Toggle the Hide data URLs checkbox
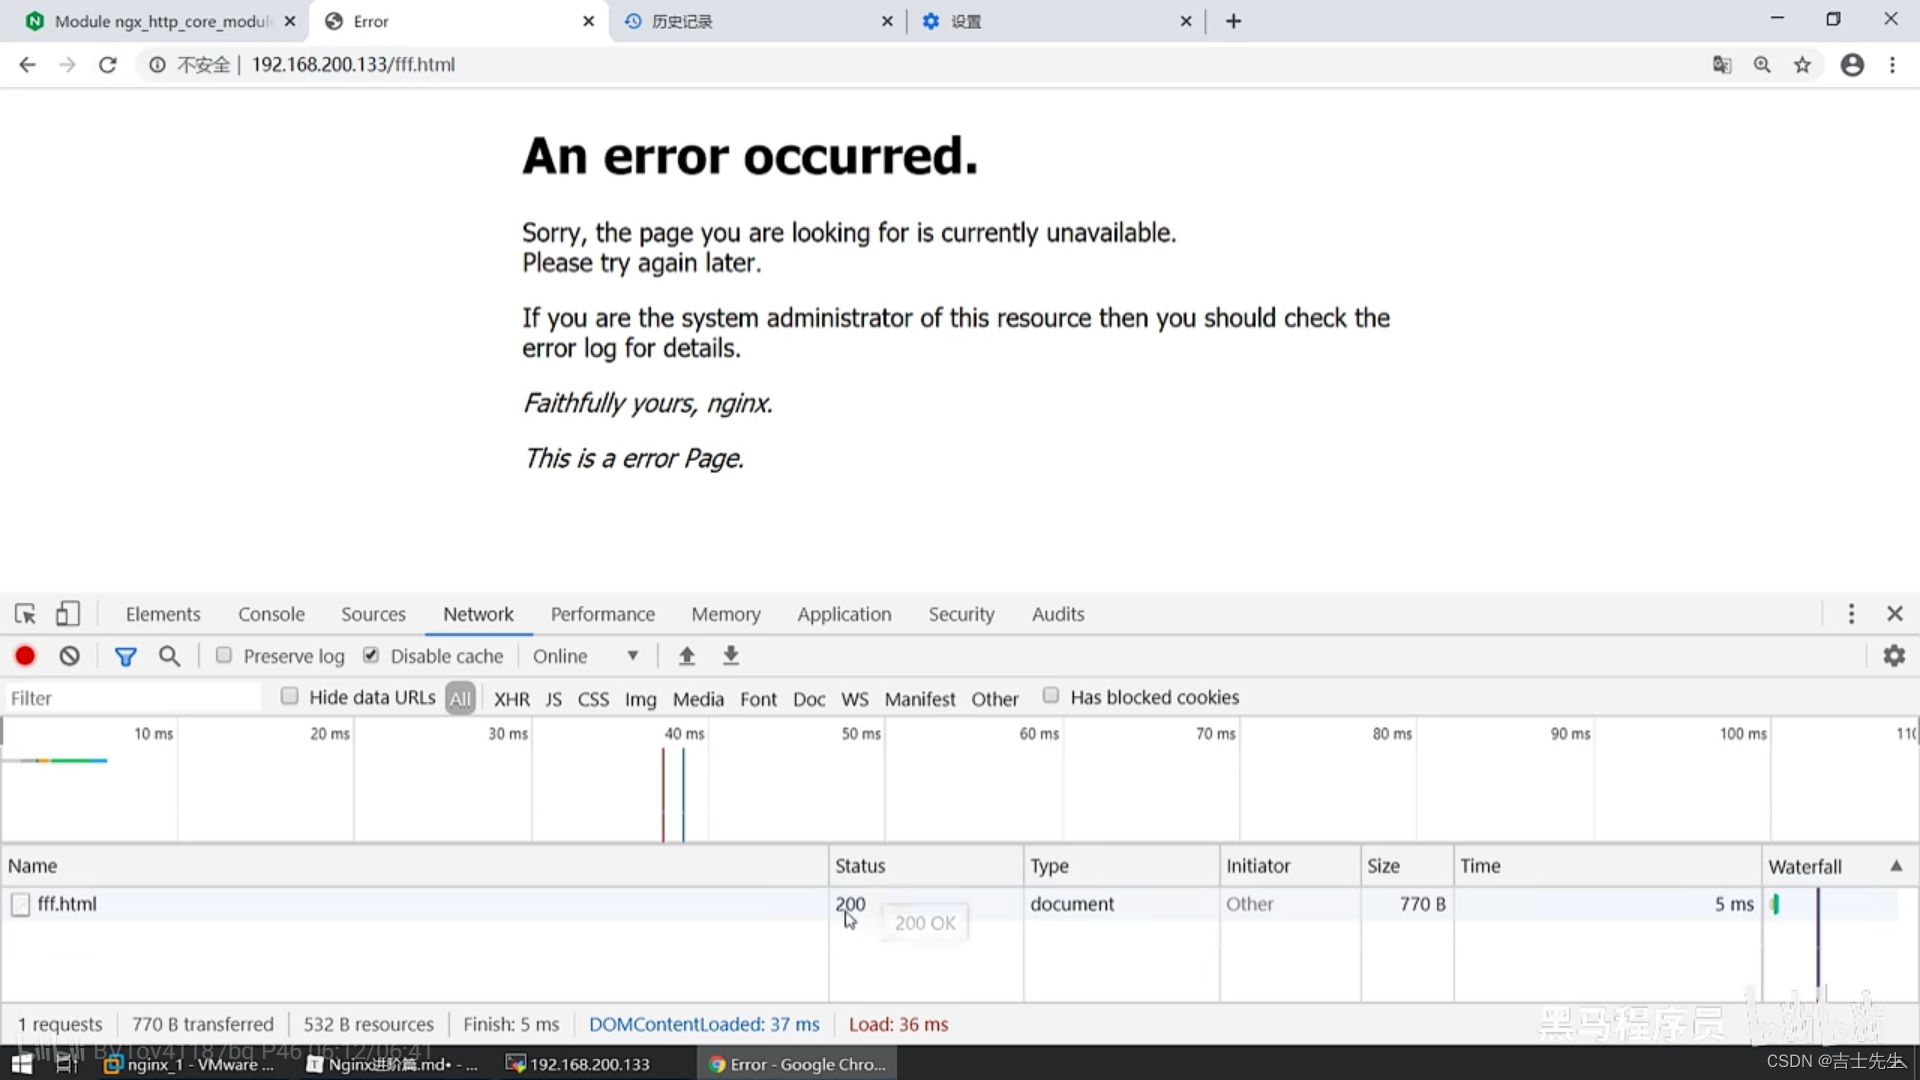This screenshot has height=1080, width=1920. tap(290, 696)
